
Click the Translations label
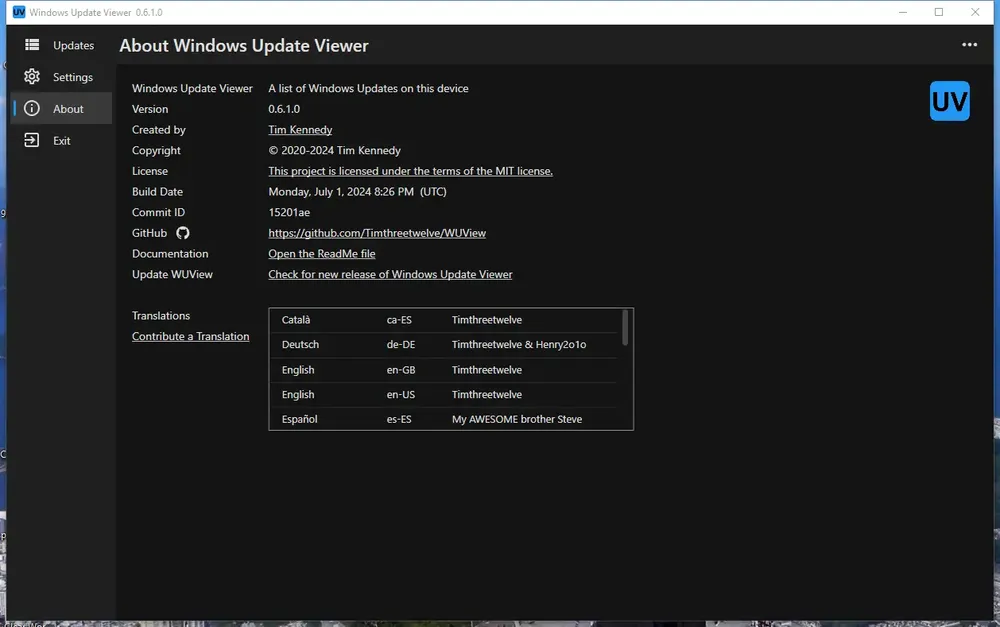click(161, 316)
